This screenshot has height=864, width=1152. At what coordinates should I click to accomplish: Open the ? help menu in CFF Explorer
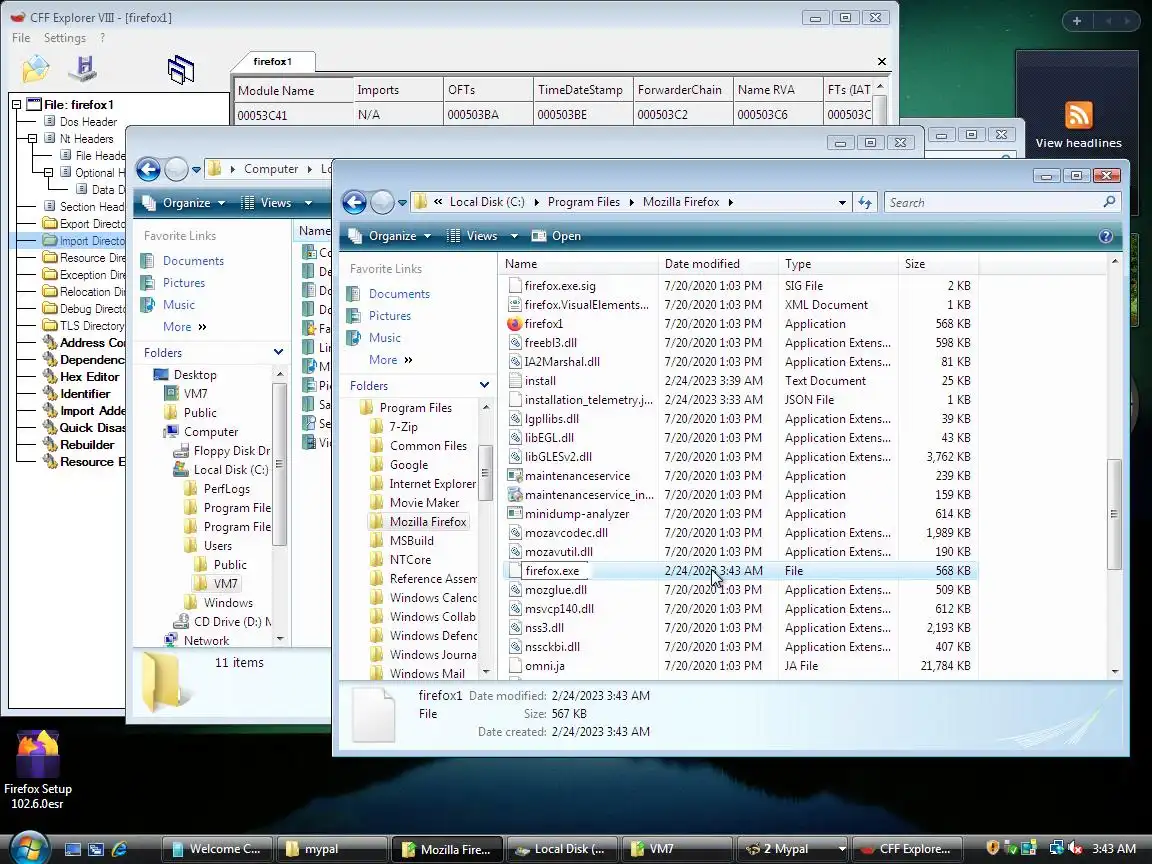(102, 37)
